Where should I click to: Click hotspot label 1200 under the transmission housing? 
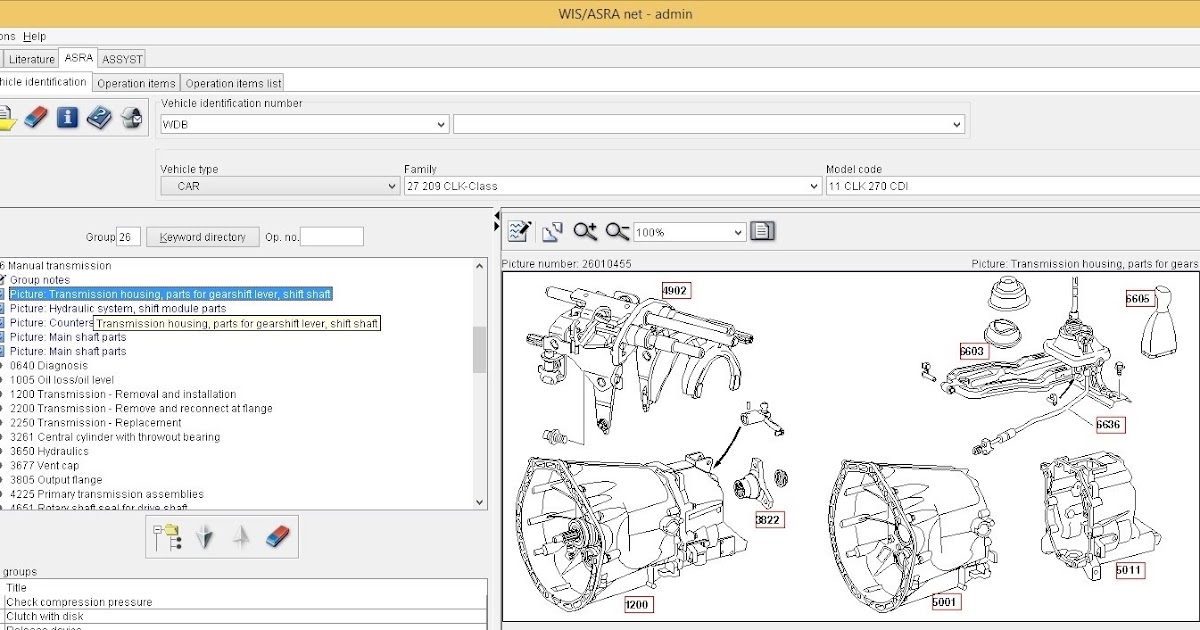(x=638, y=605)
